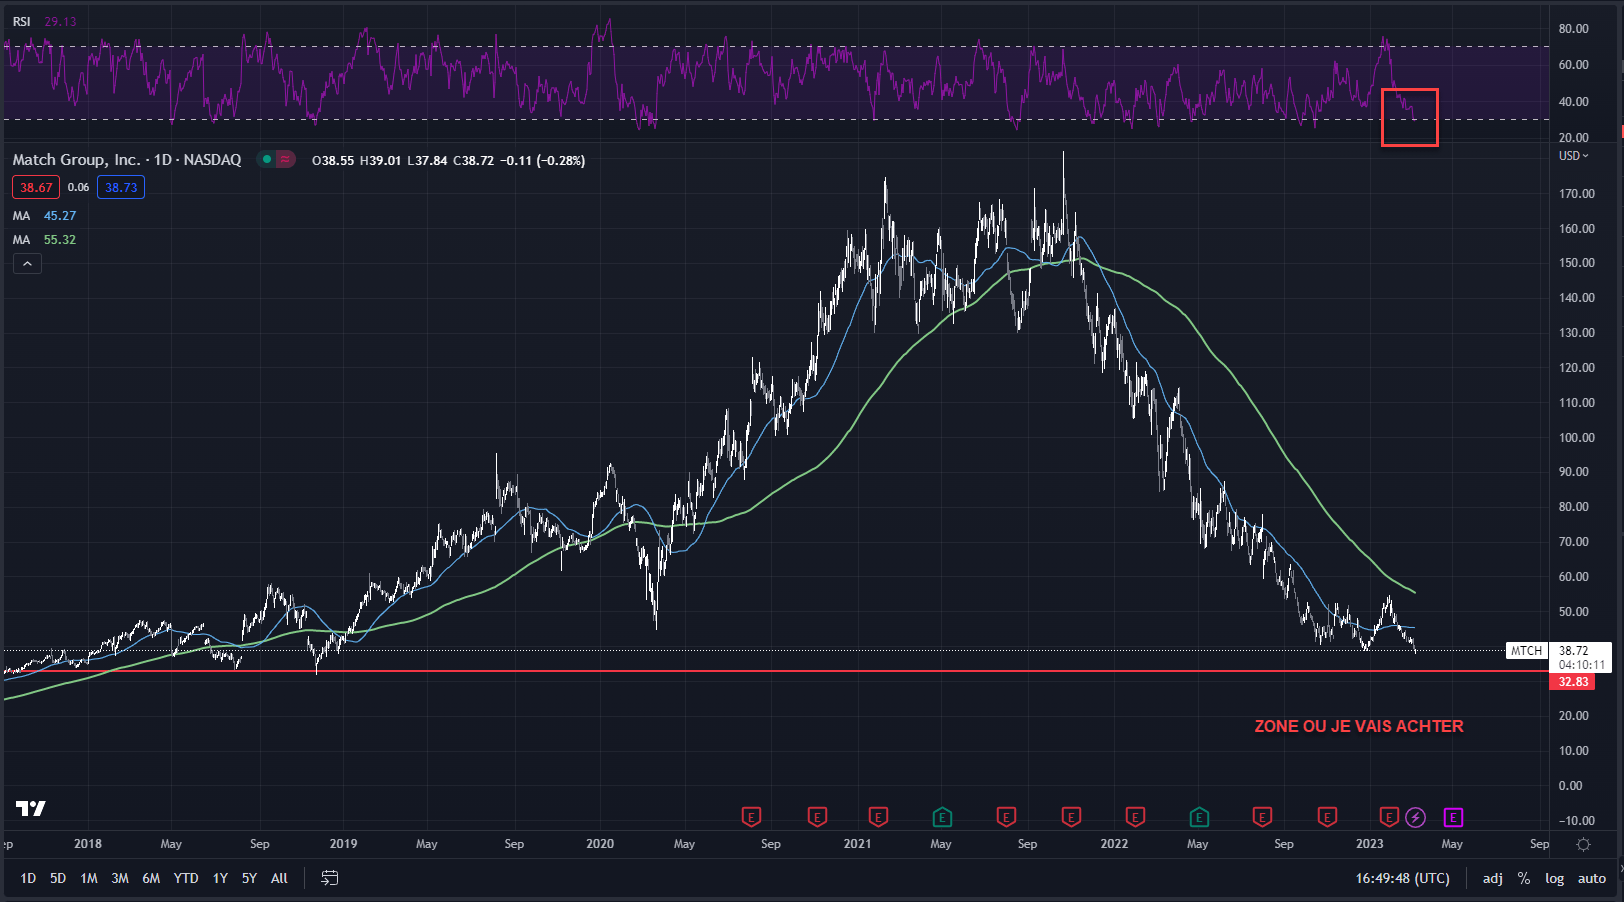1624x902 pixels.
Task: Select the 1Y date range
Action: click(x=220, y=878)
